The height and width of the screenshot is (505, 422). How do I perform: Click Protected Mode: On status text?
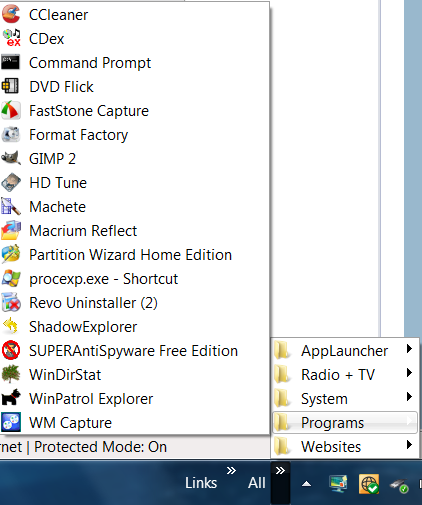[x=100, y=447]
